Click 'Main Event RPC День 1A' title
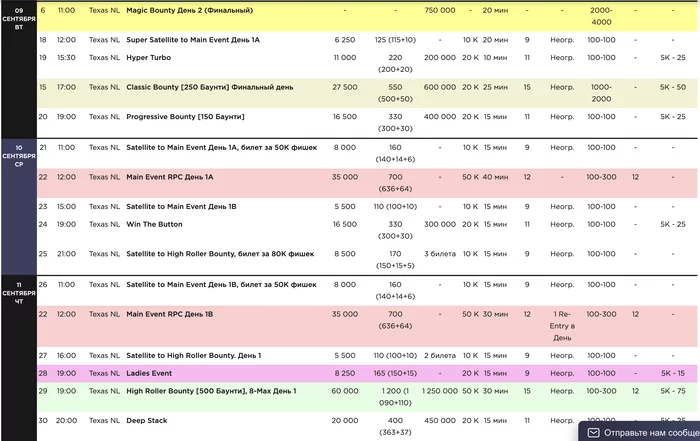Viewport: 700px width, 441px height. [170, 177]
